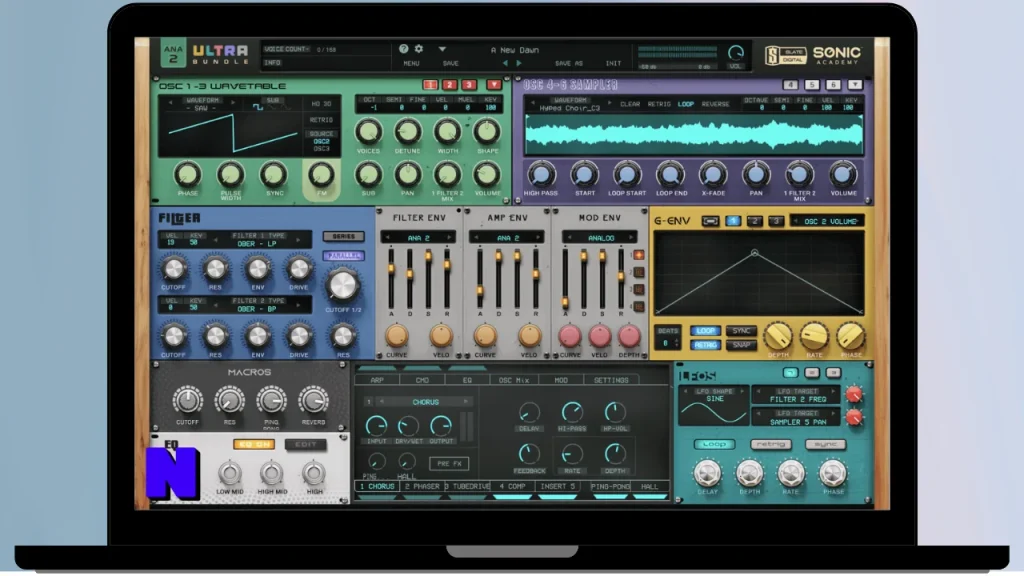Click the sampler HIGH PASS knob
1024x576 pixels.
click(541, 174)
